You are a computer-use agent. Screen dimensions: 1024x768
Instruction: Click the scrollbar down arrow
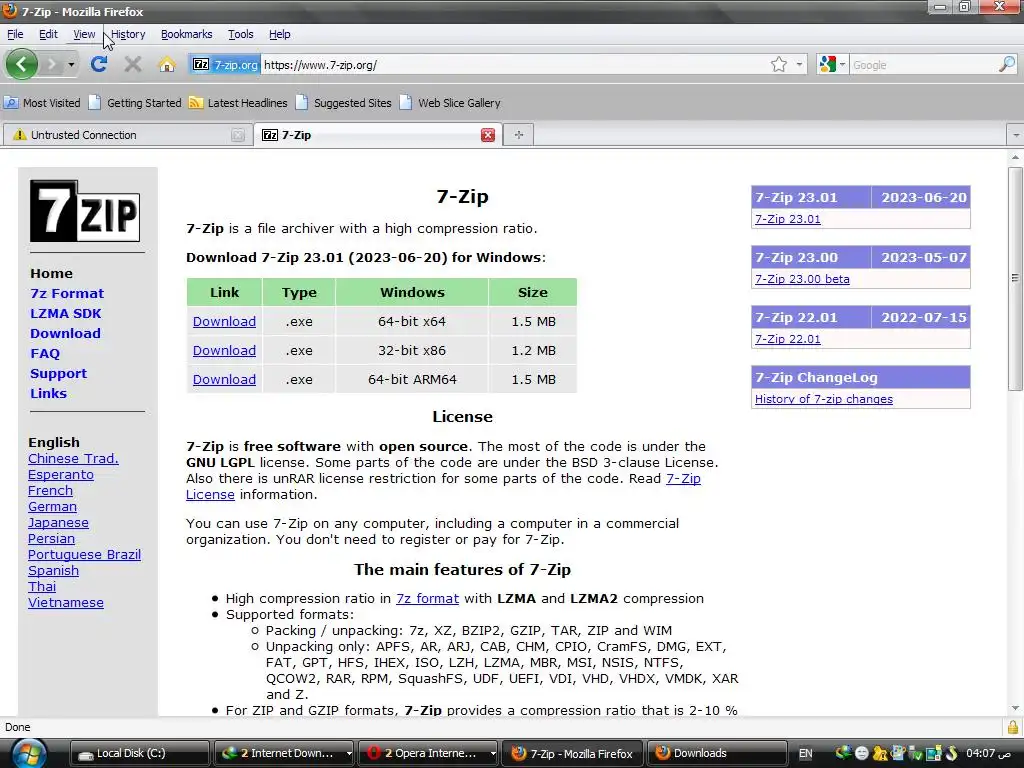(x=1015, y=708)
